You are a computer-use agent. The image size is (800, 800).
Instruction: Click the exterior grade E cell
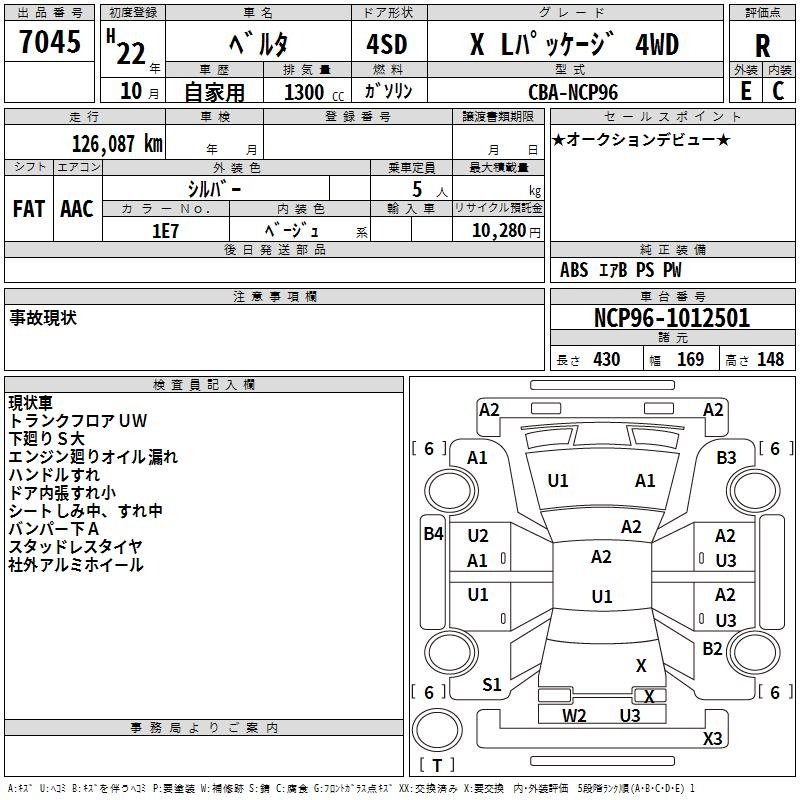click(x=745, y=91)
